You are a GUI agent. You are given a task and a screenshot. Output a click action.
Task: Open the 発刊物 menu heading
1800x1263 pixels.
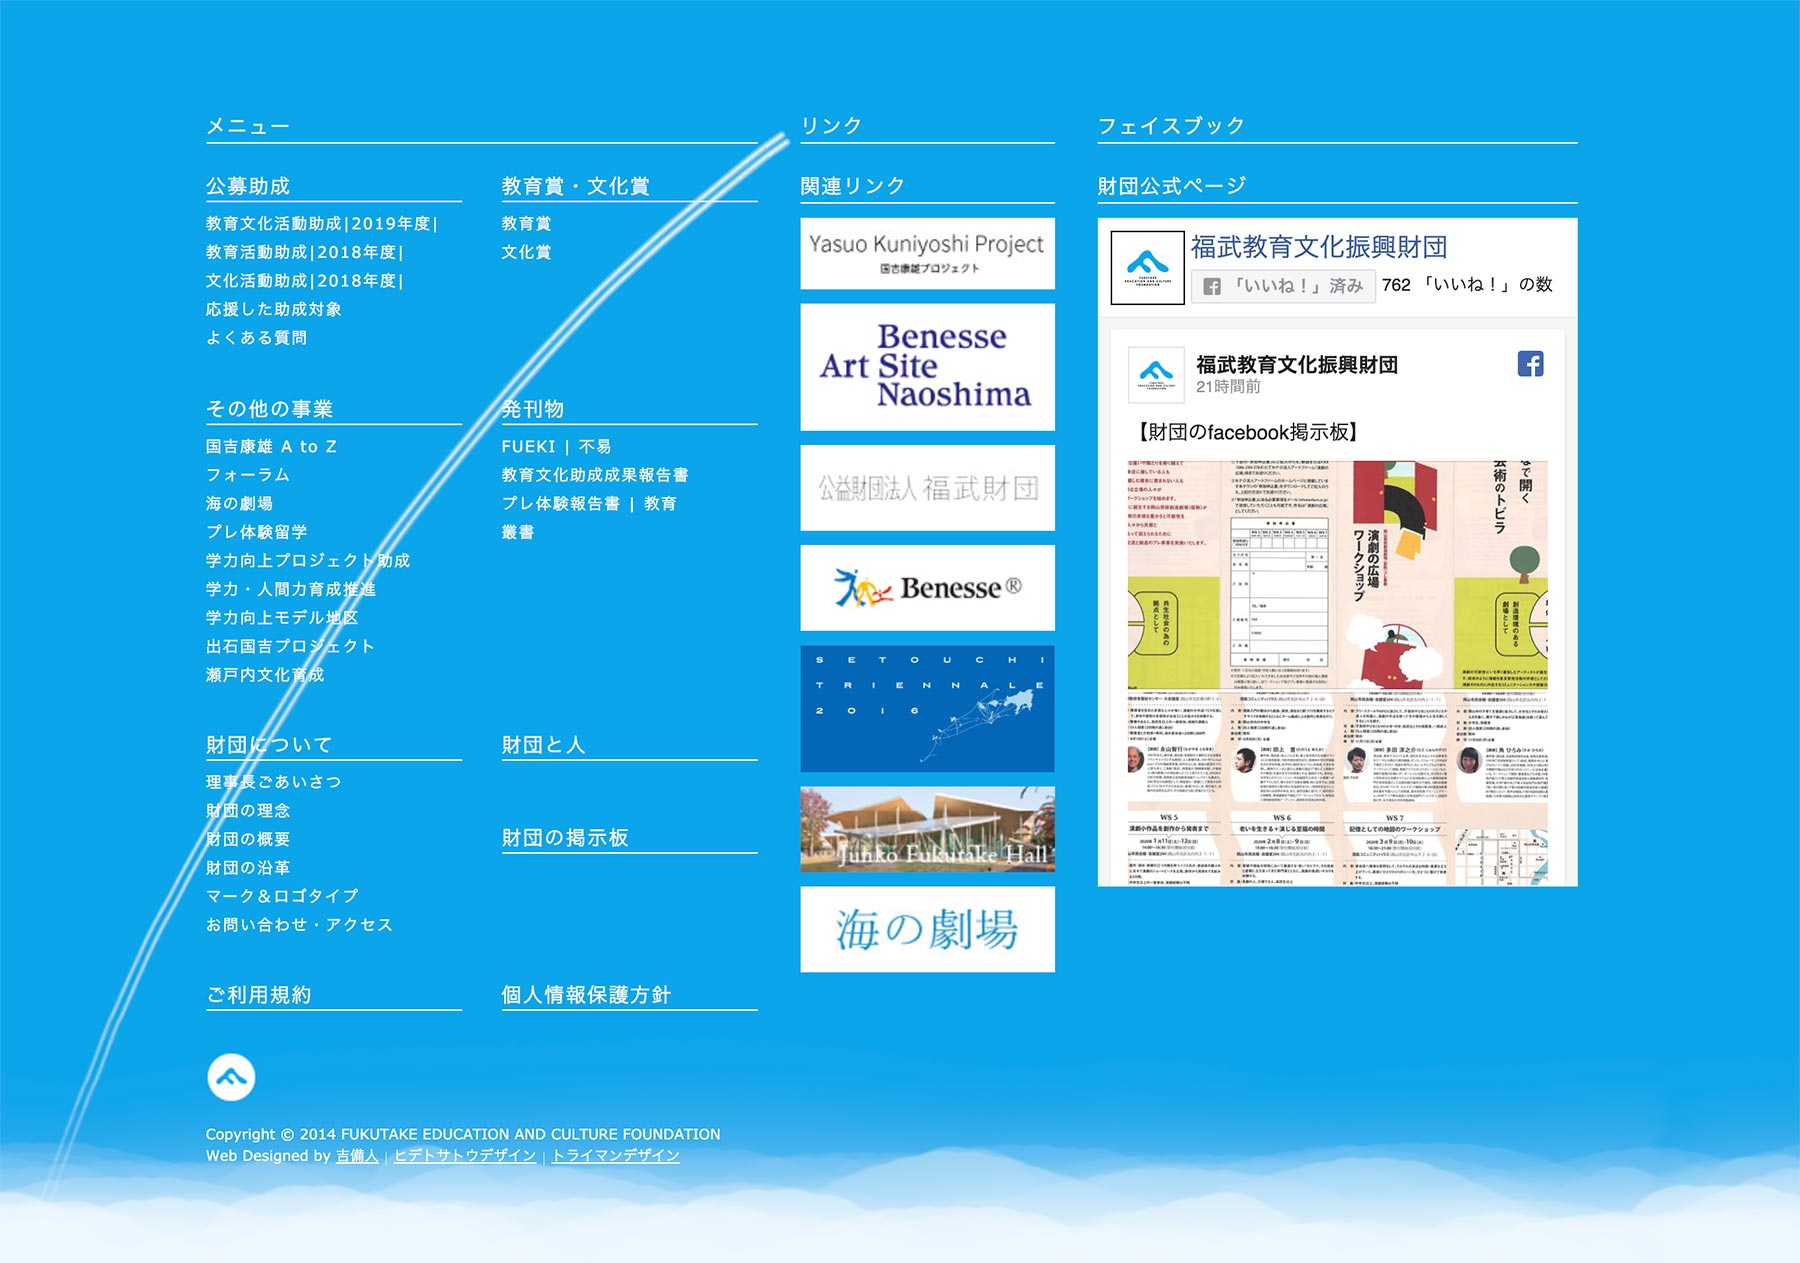click(x=533, y=409)
